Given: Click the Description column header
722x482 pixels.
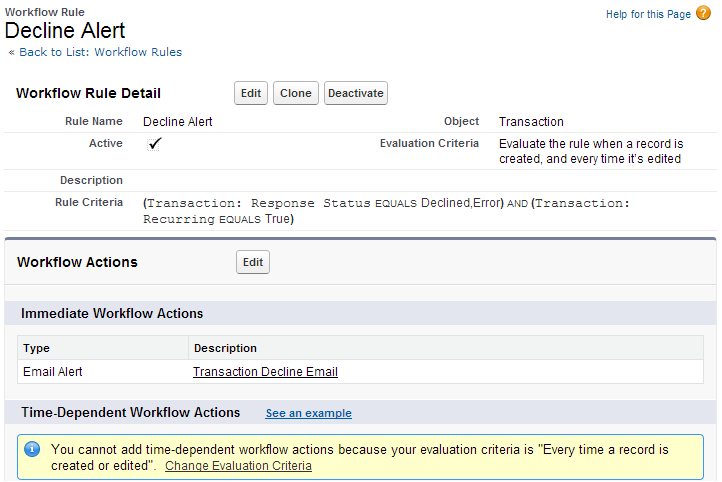Looking at the screenshot, I should pos(446,348).
